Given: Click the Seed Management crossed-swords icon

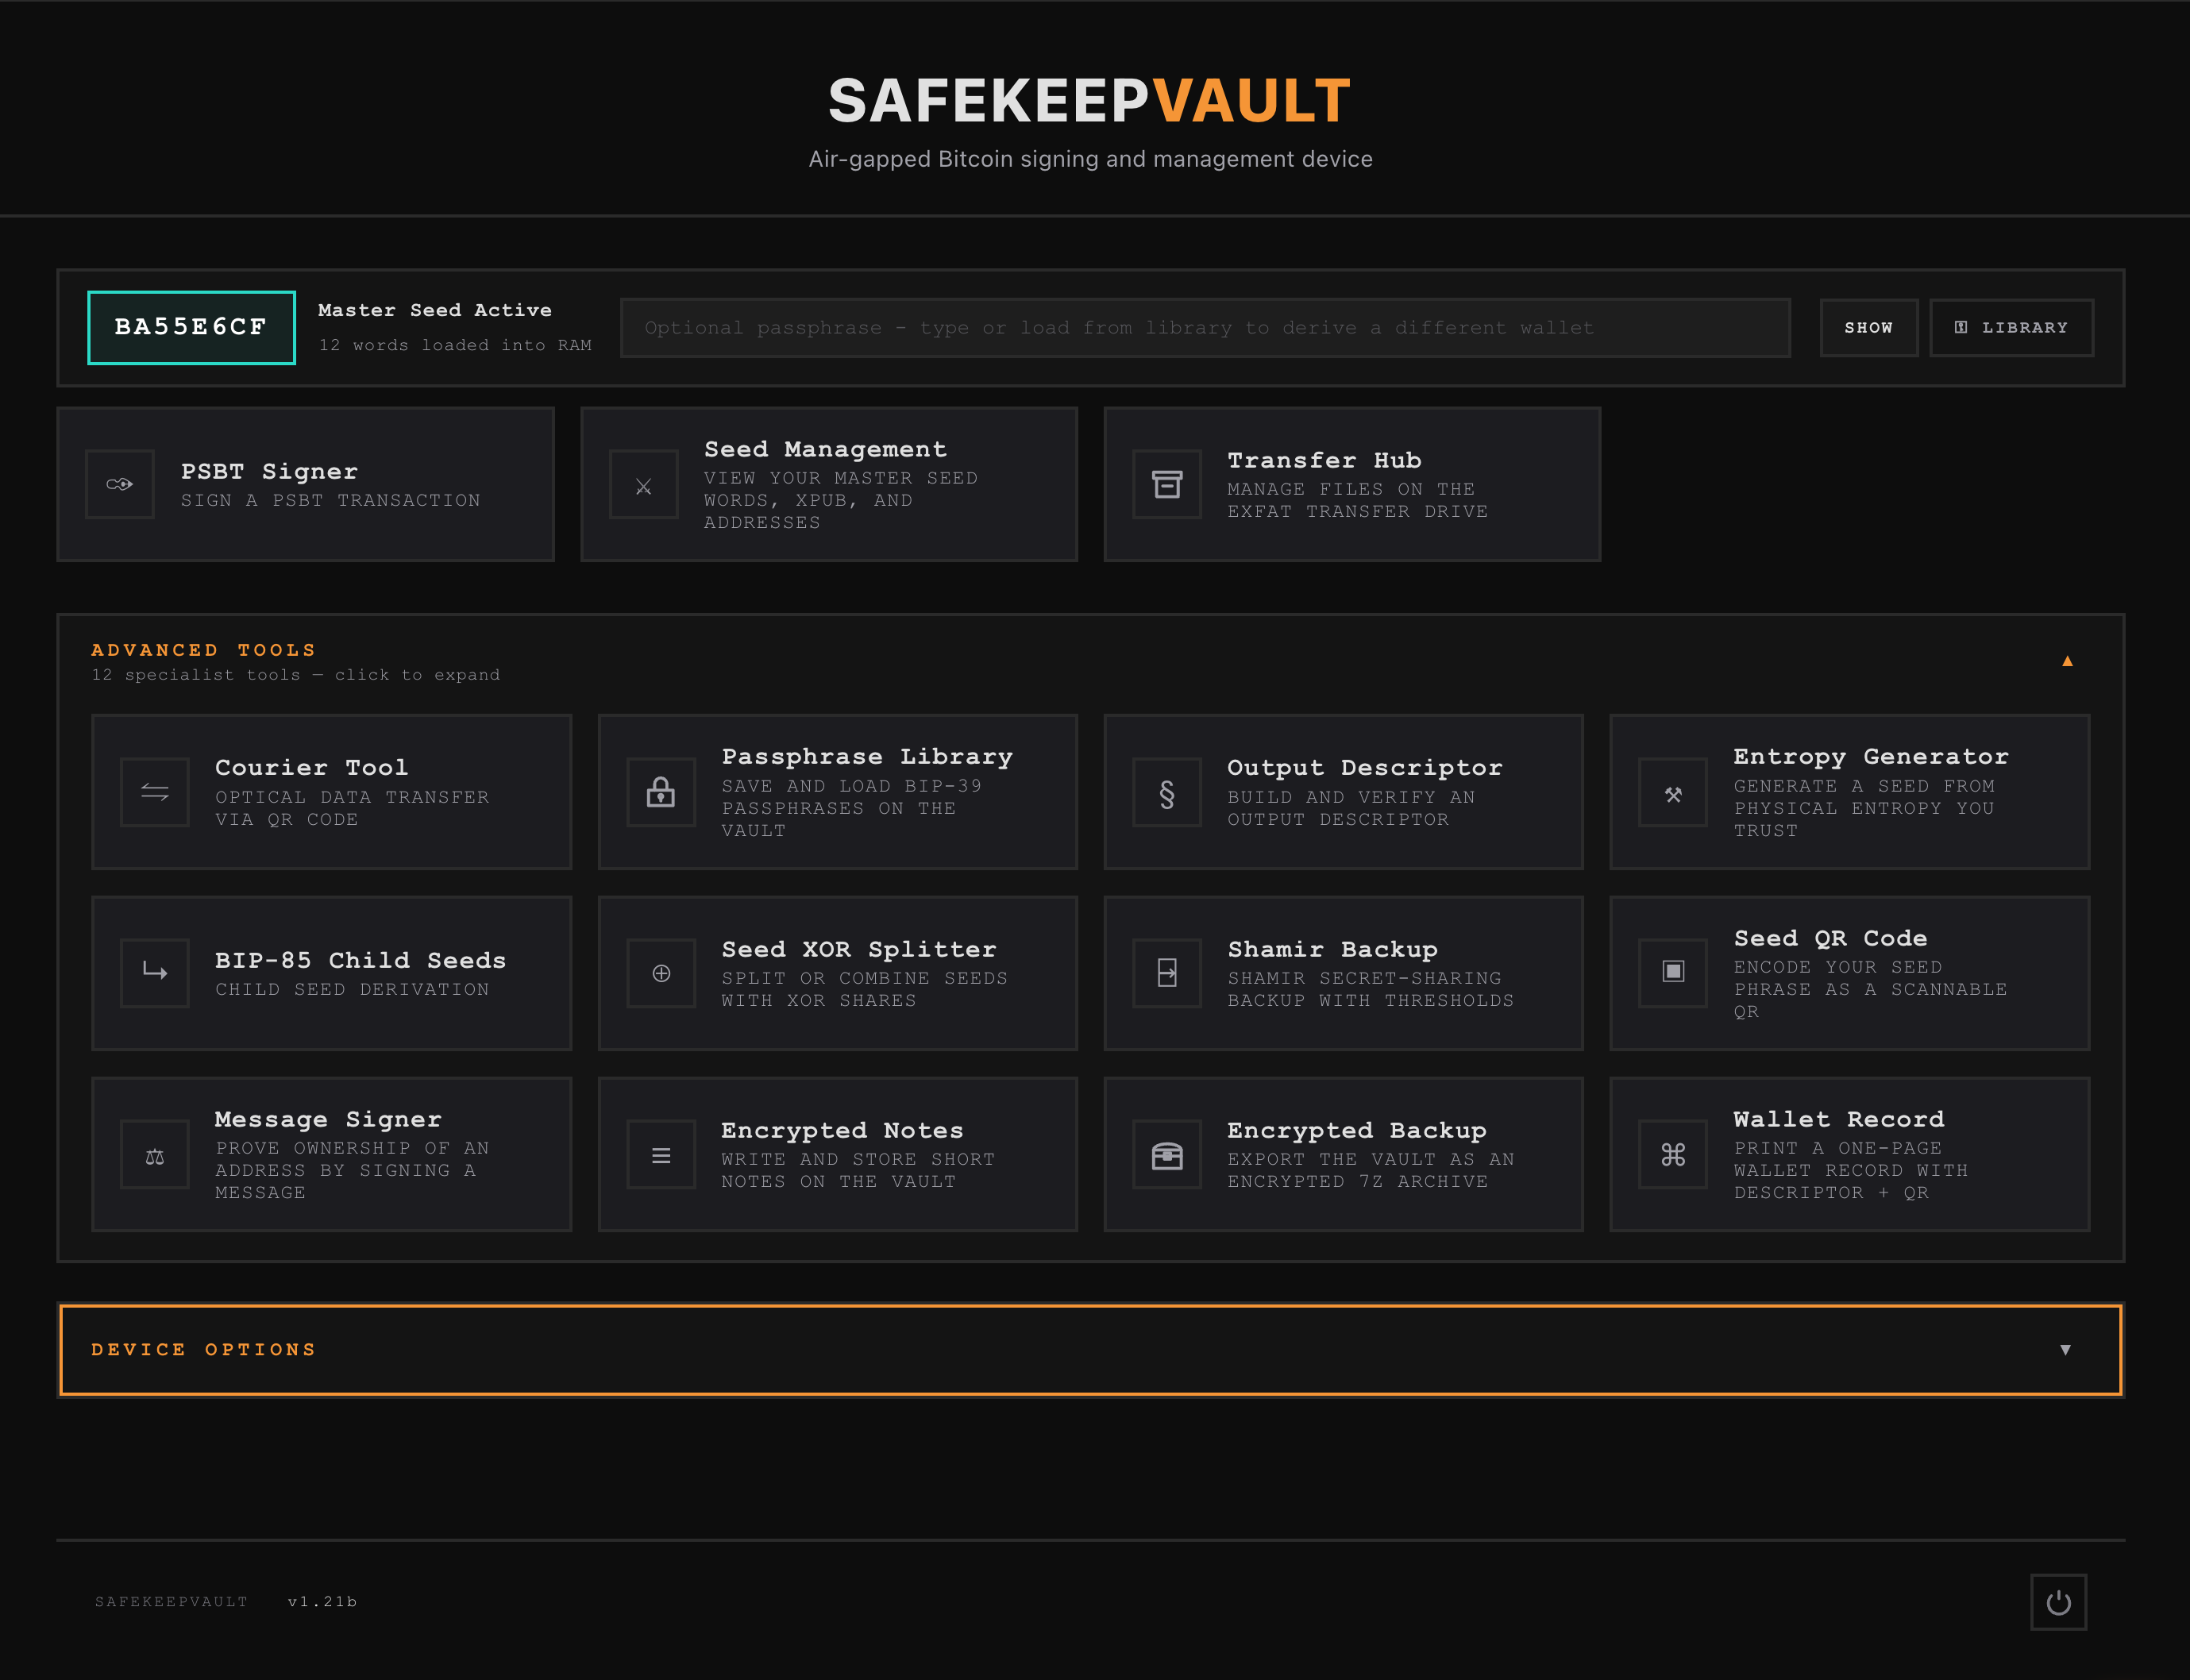Looking at the screenshot, I should (643, 484).
